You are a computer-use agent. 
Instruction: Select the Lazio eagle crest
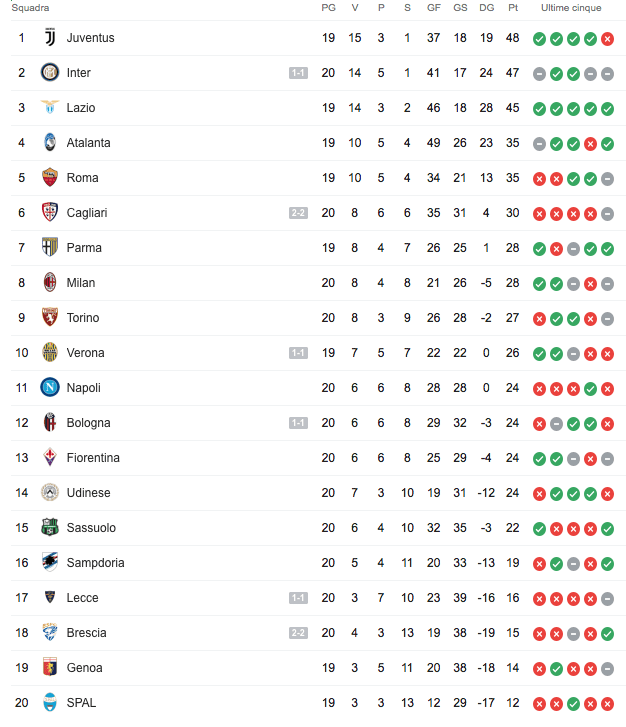click(50, 108)
